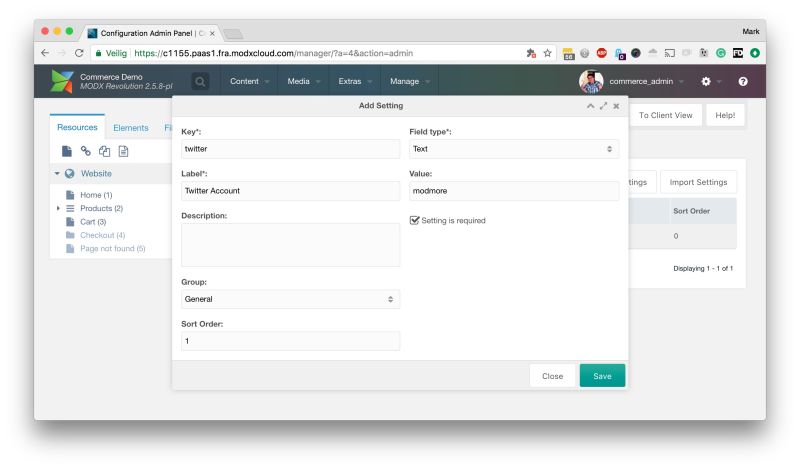The height and width of the screenshot is (469, 800).
Task: Click the browser address bar URL
Action: pyautogui.click(x=273, y=53)
